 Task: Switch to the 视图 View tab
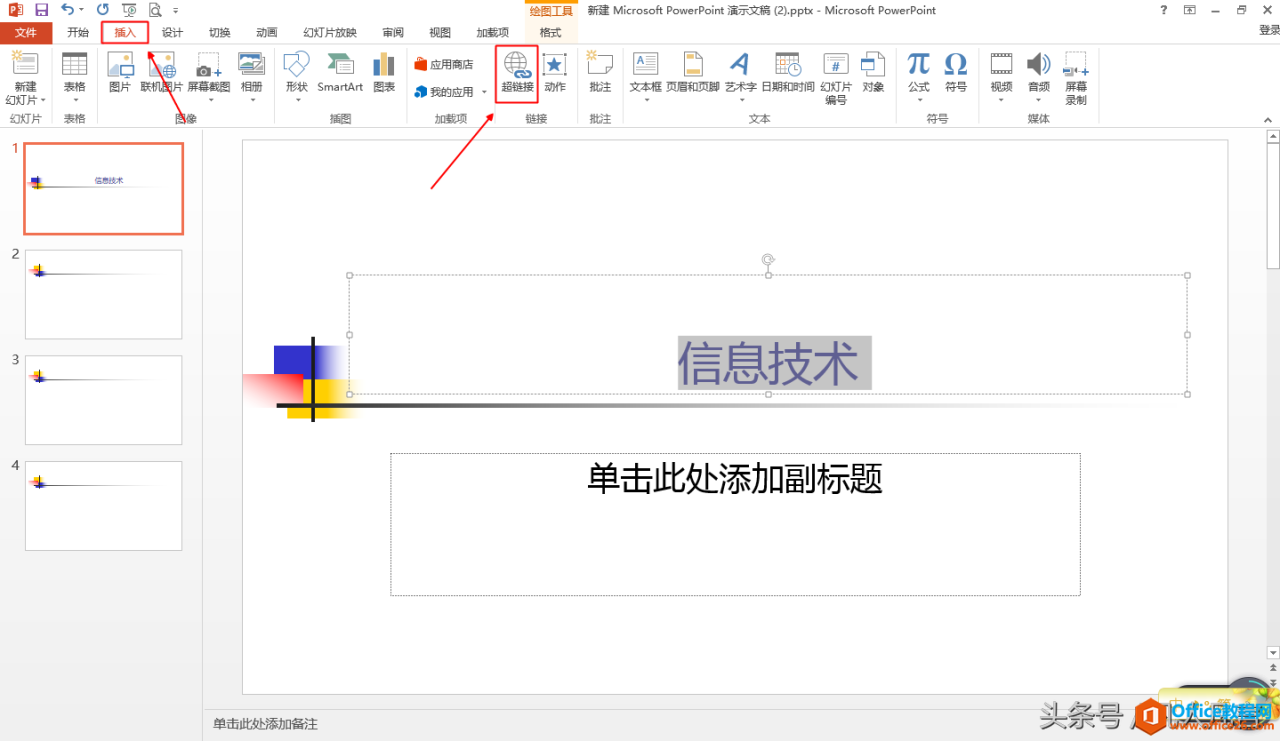tap(440, 33)
